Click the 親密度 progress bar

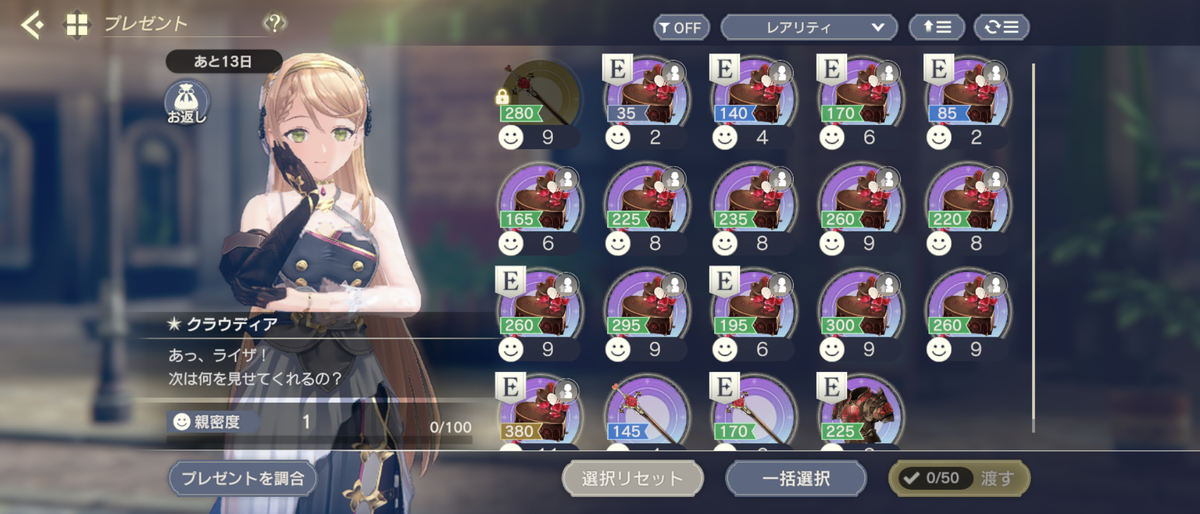319,439
